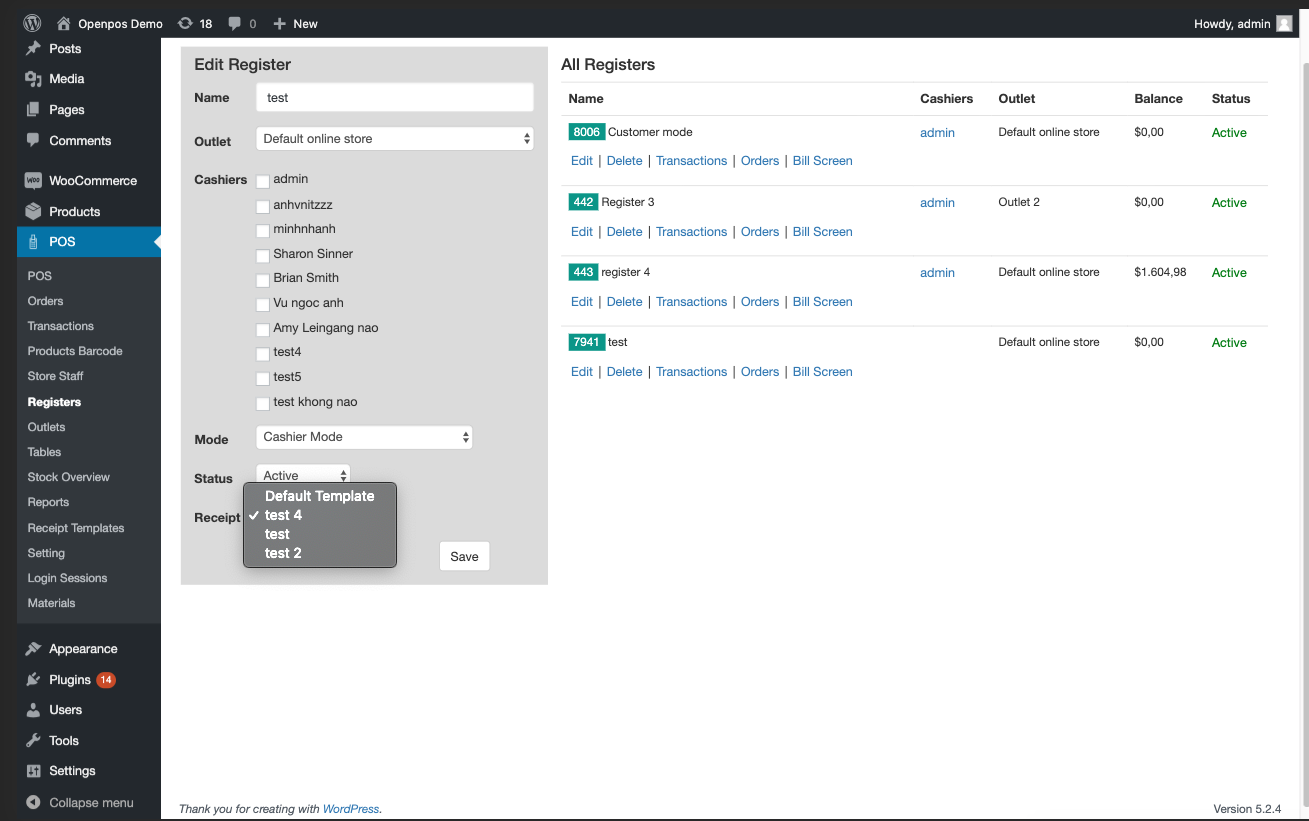Enable the Sharon Sinner cashier checkbox

click(x=263, y=256)
